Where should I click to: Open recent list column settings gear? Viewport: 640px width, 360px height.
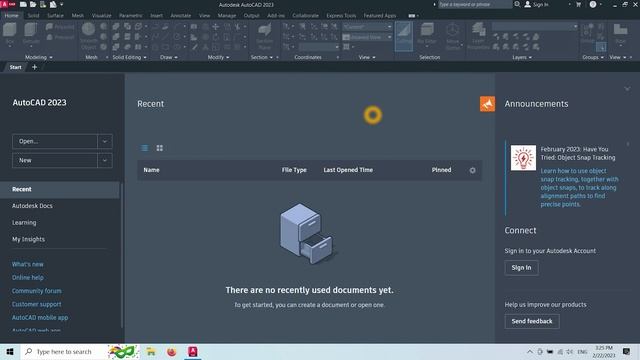(x=472, y=170)
